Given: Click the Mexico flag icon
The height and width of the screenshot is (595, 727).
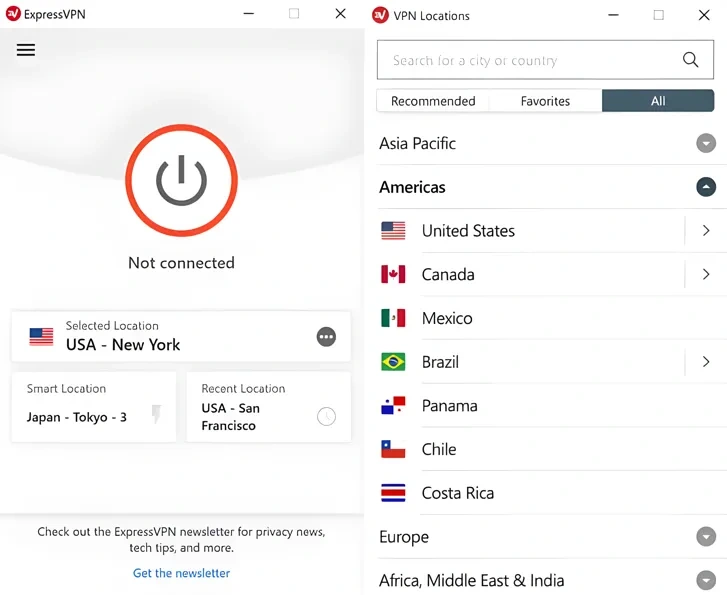Looking at the screenshot, I should pyautogui.click(x=393, y=318).
